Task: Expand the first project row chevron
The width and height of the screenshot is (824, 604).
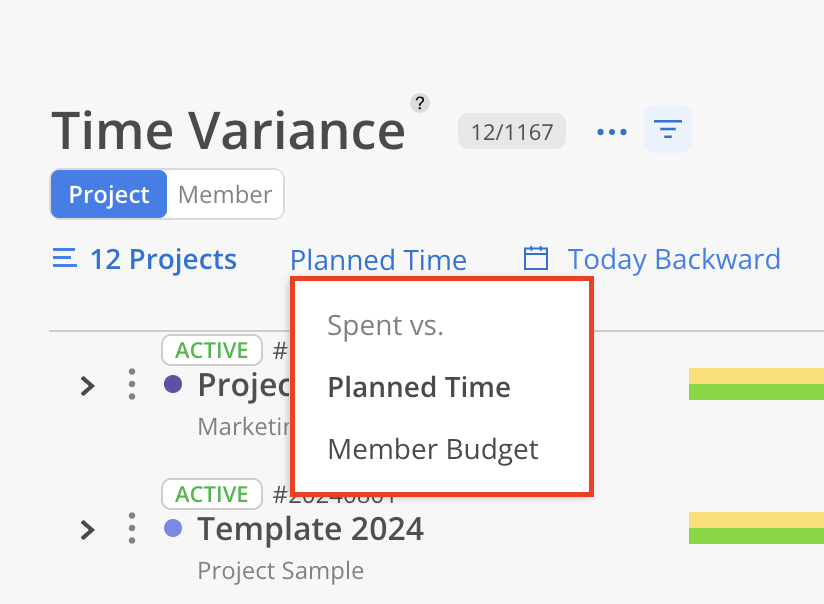Action: point(87,386)
